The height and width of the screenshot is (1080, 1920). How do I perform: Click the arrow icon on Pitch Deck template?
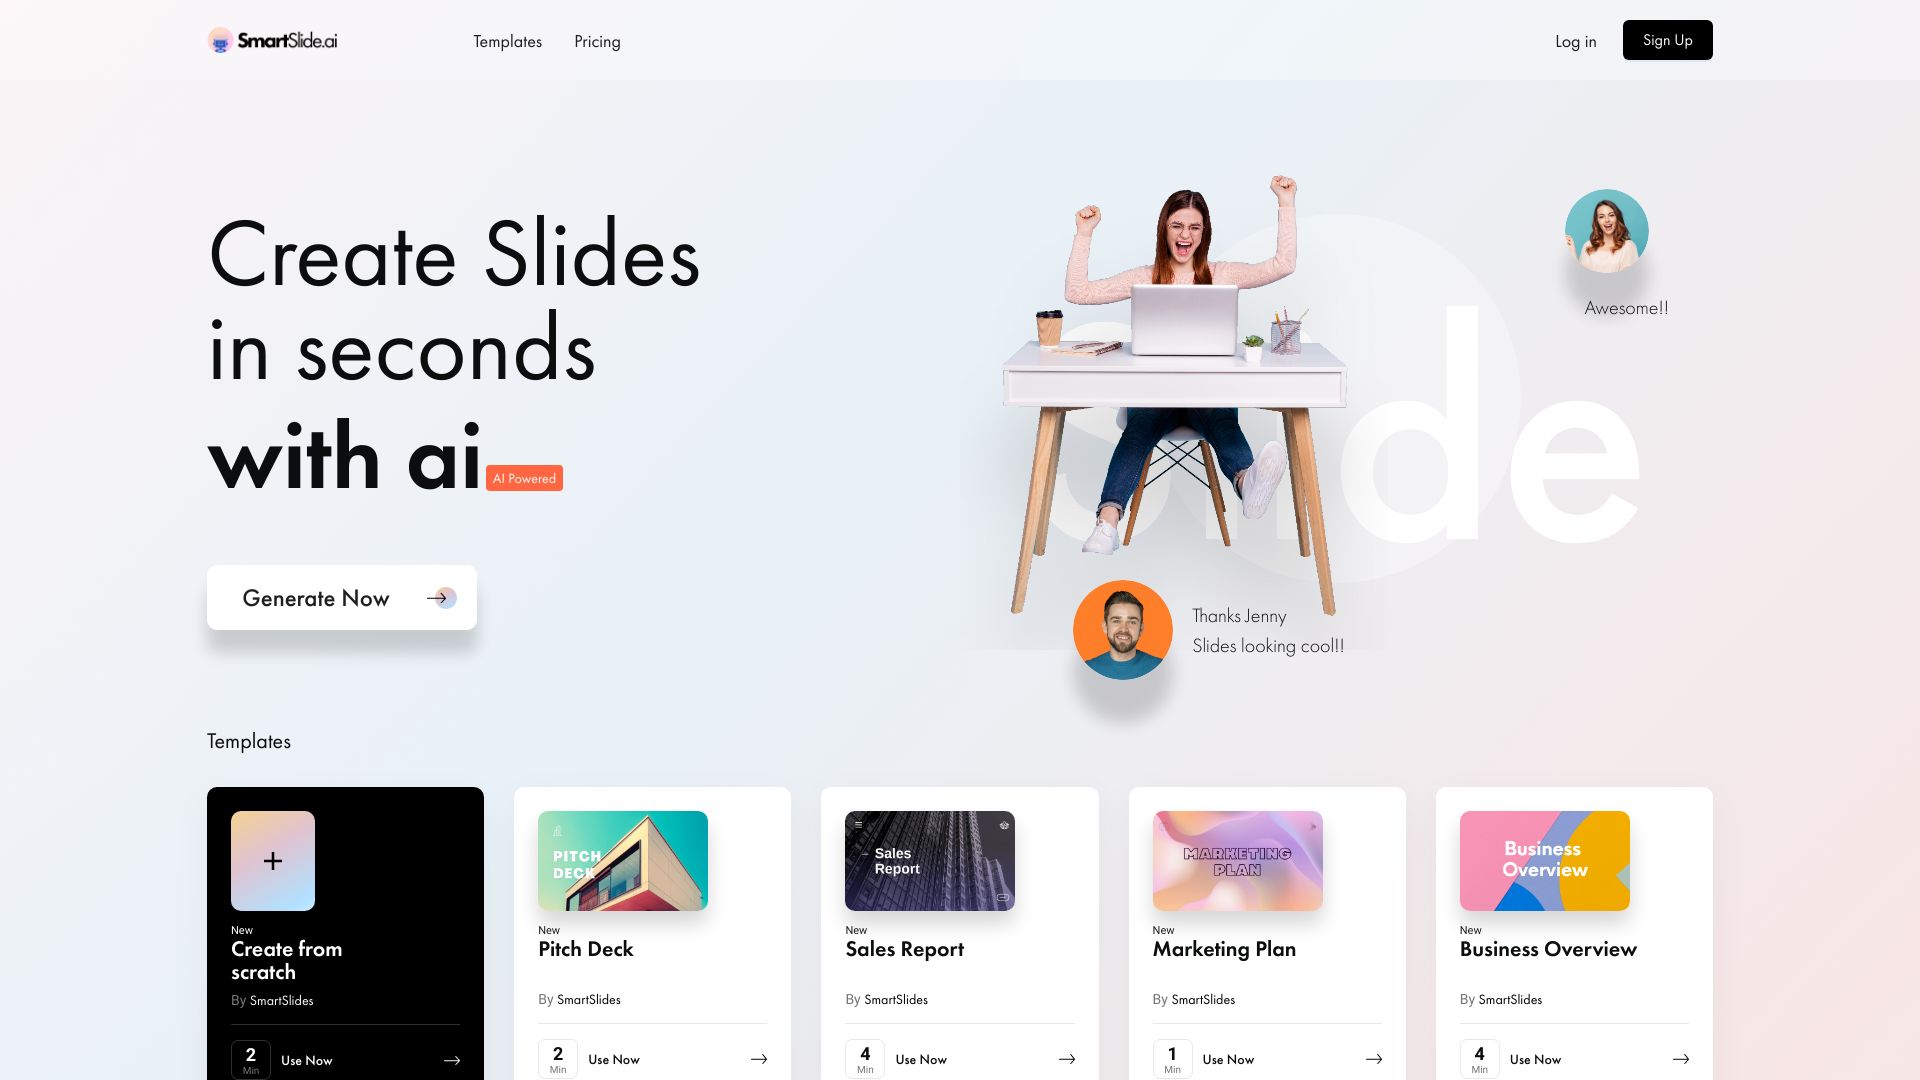(758, 1059)
